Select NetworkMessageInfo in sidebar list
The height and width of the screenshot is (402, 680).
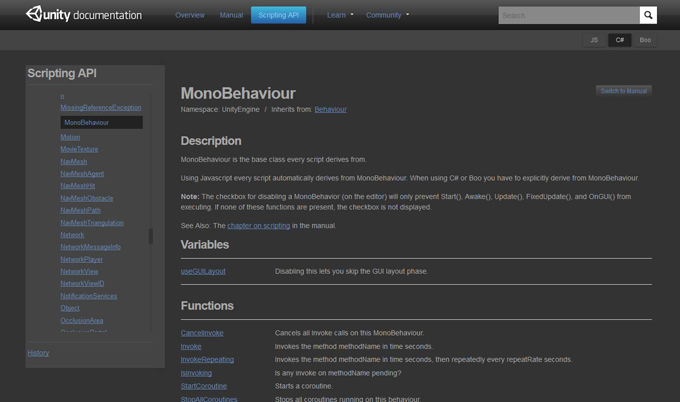point(91,247)
